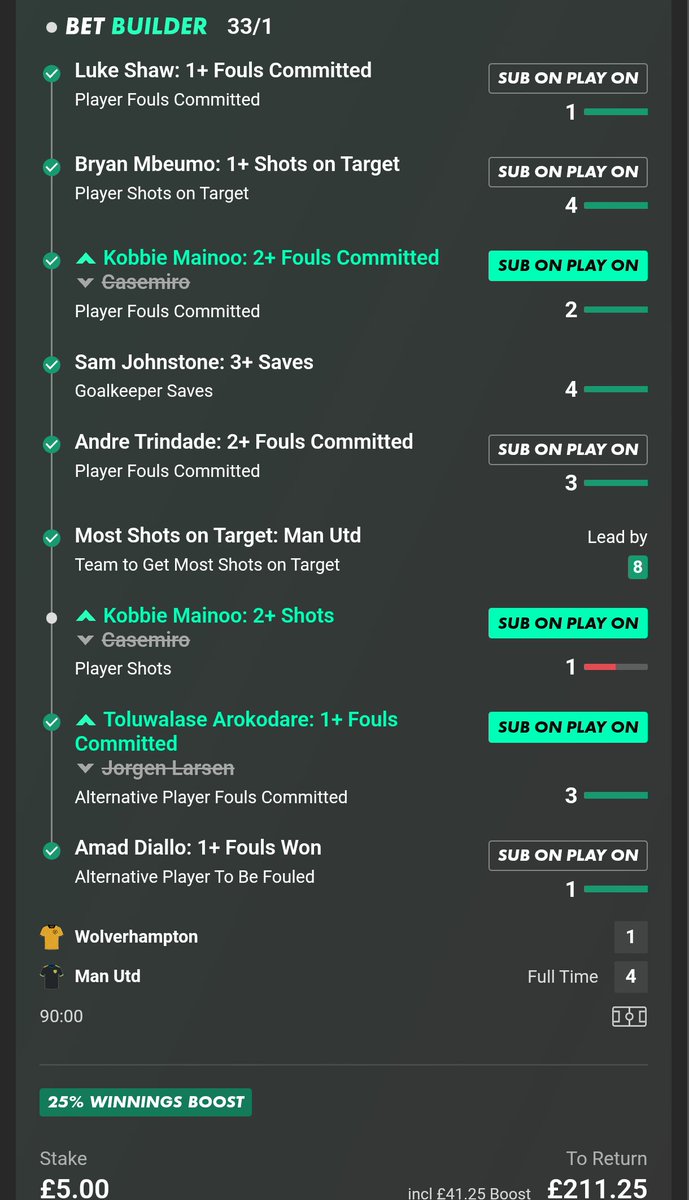
Task: Toggle Sub On Play On for Amad Diallo
Action: [x=568, y=855]
